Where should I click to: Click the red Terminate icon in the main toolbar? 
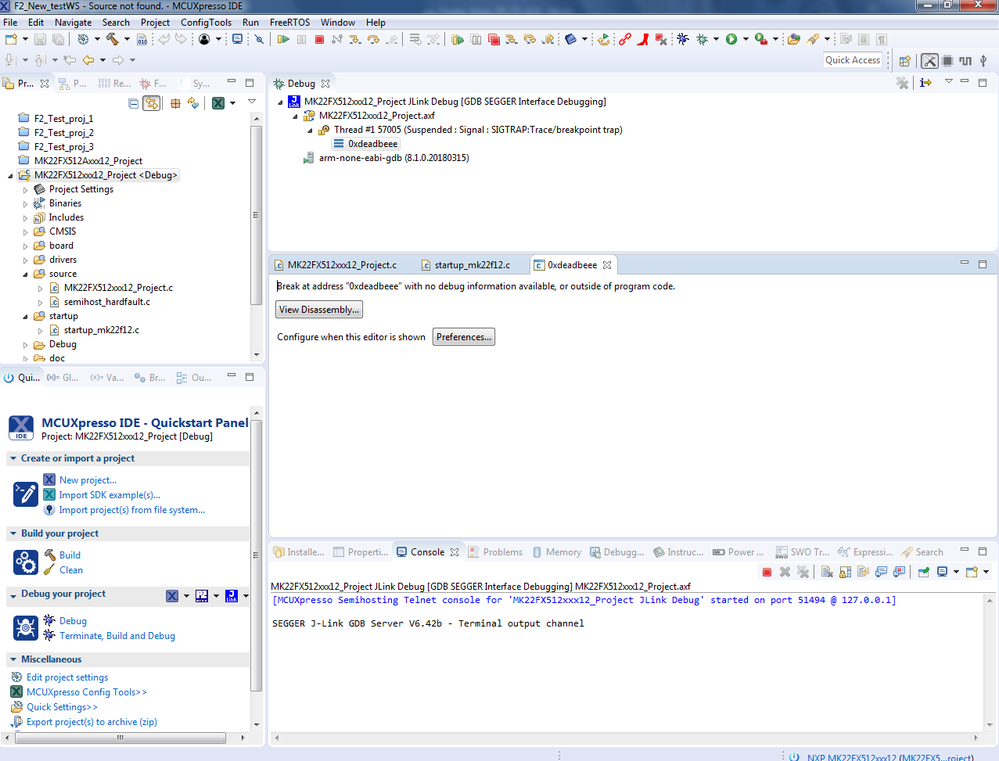(x=319, y=40)
